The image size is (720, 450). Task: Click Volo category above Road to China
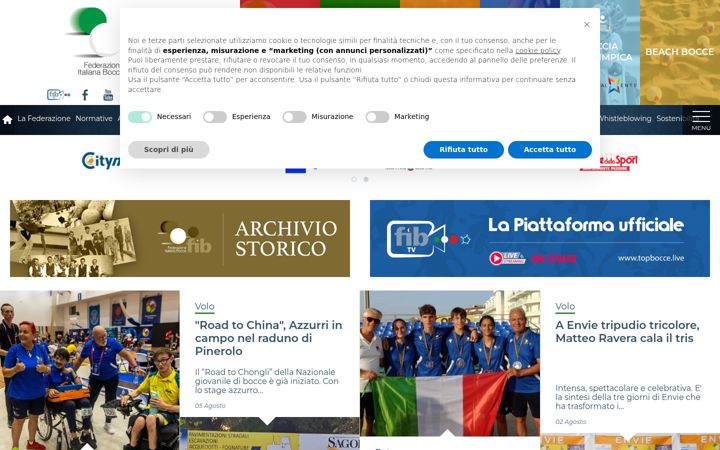pyautogui.click(x=204, y=306)
